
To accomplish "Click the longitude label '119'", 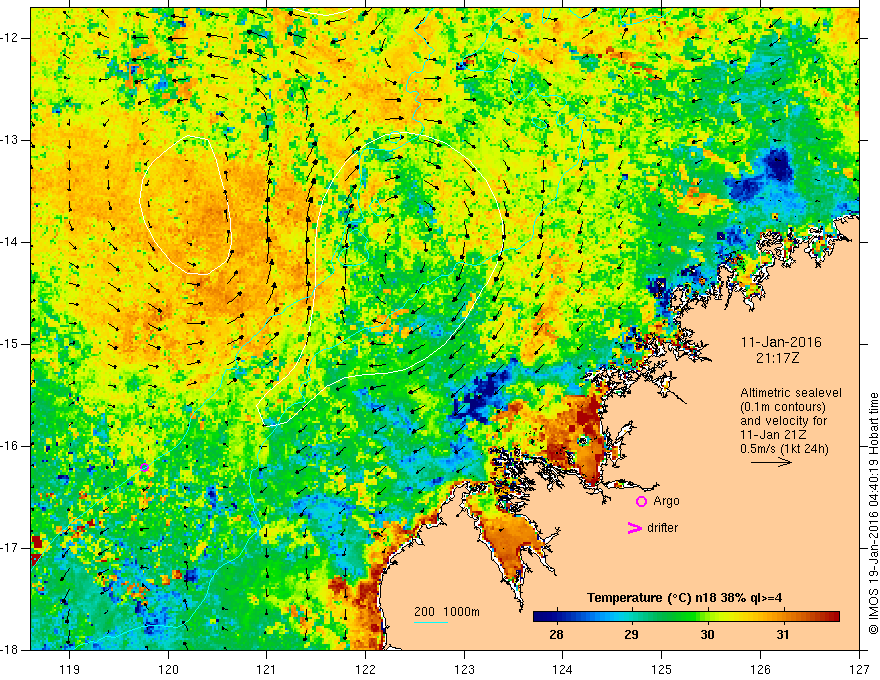I will 70,669.
